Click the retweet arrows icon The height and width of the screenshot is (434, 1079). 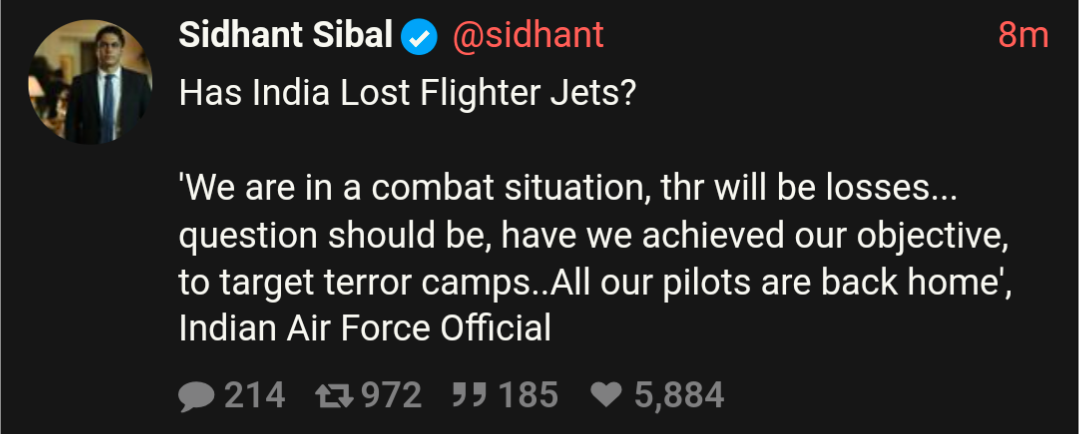point(334,396)
